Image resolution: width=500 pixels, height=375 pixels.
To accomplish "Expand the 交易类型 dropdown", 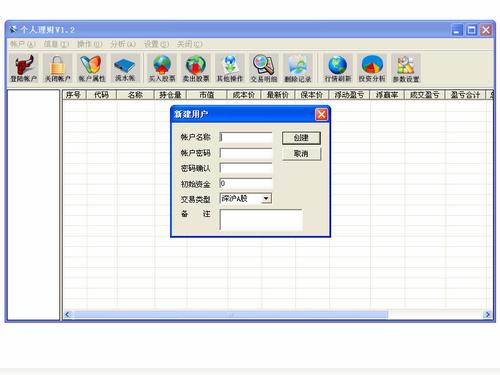I will point(266,199).
